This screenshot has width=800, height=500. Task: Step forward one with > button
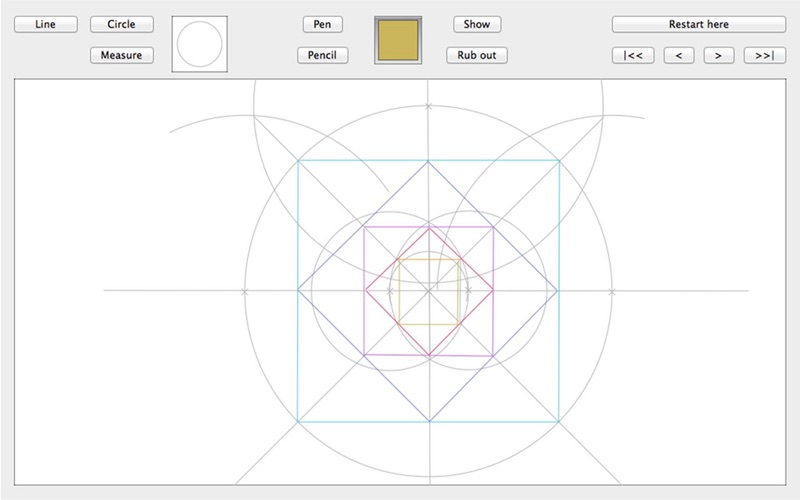tap(718, 55)
